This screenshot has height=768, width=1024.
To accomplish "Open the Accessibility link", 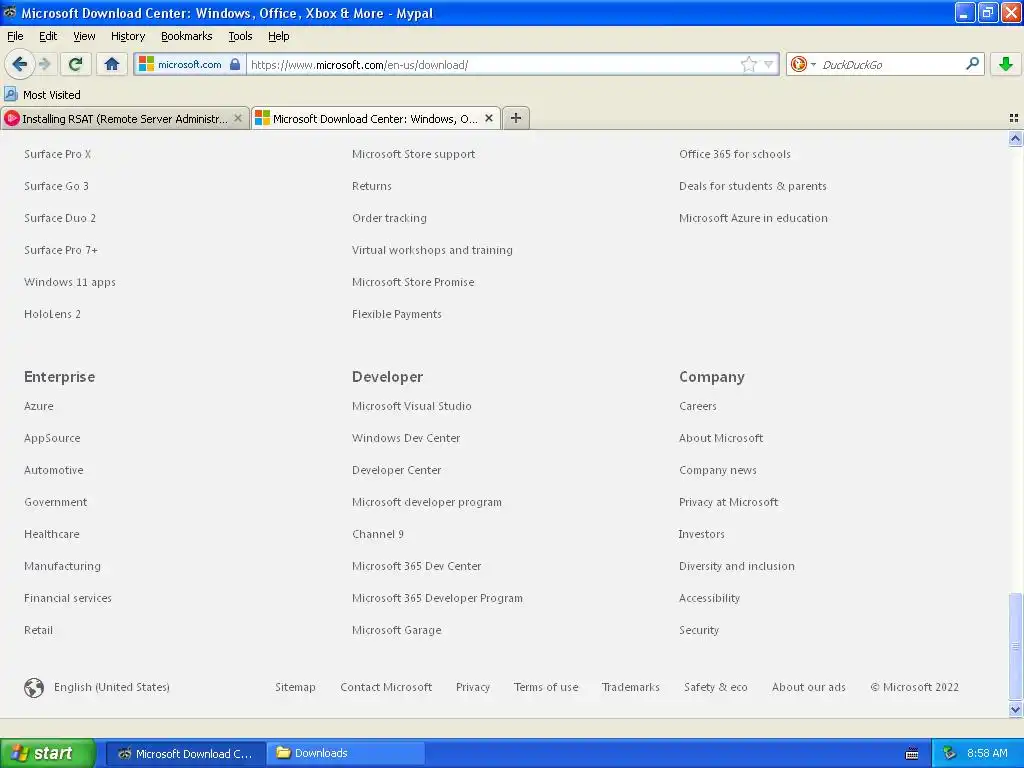I will 709,598.
